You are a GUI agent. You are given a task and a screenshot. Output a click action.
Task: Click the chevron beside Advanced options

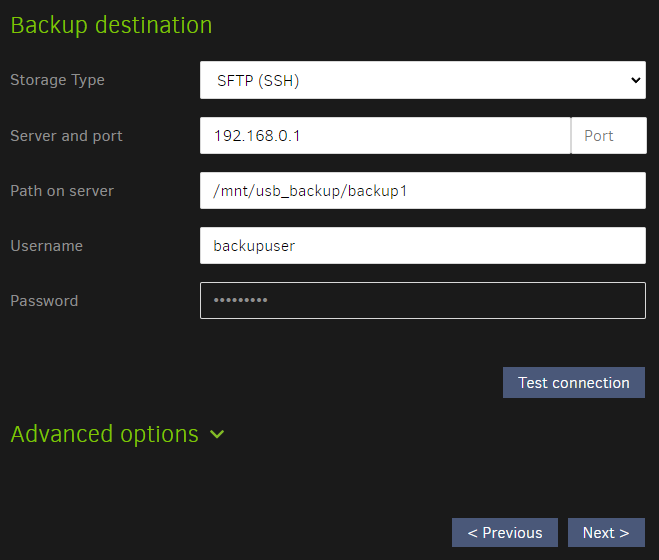(x=217, y=435)
